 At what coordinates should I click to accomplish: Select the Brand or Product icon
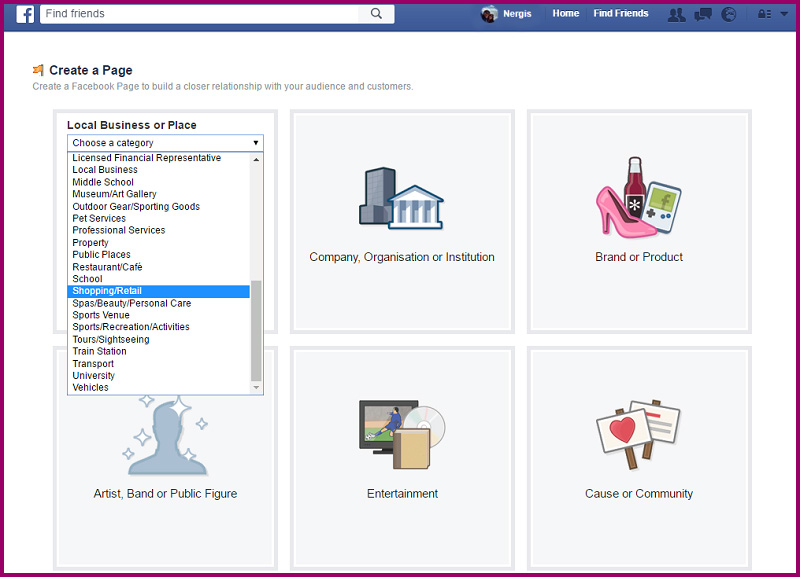click(x=639, y=197)
